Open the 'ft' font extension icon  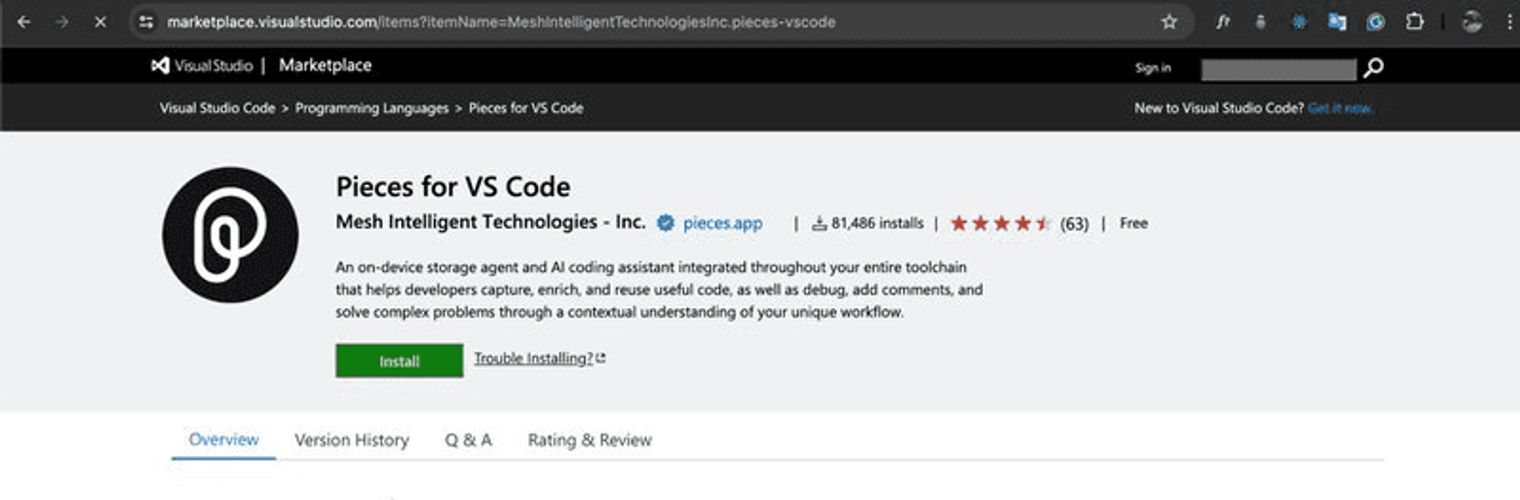pyautogui.click(x=1222, y=22)
